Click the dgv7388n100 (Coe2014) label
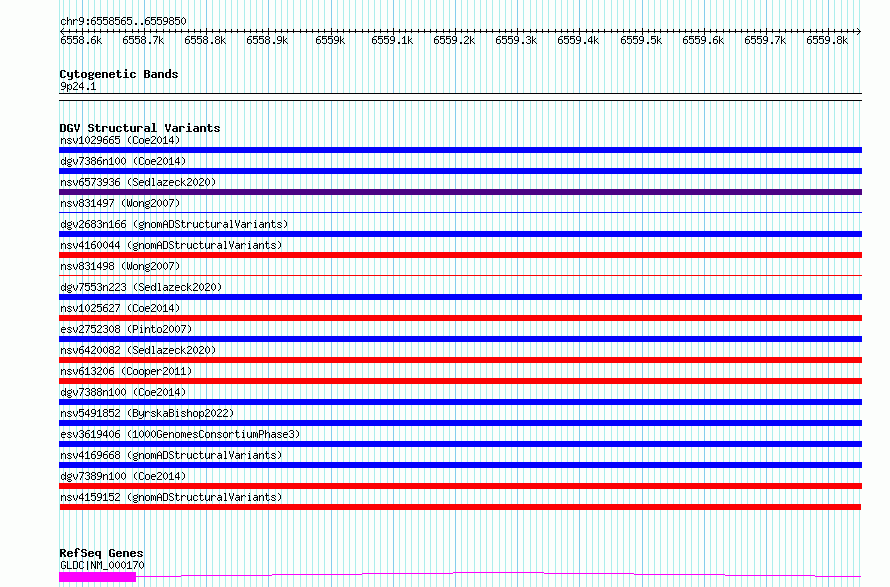 (123, 392)
